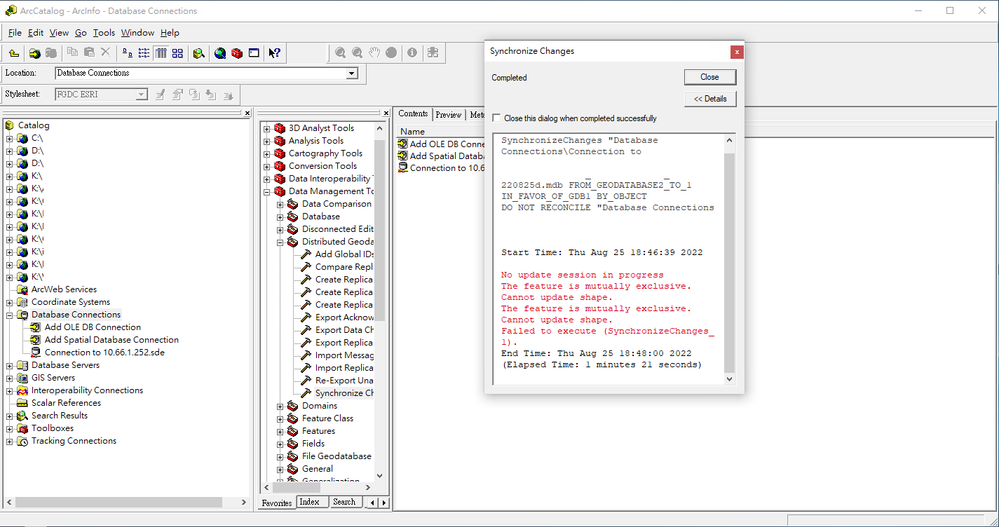Open the Command Line window icon
This screenshot has height=527, width=999.
[x=254, y=53]
